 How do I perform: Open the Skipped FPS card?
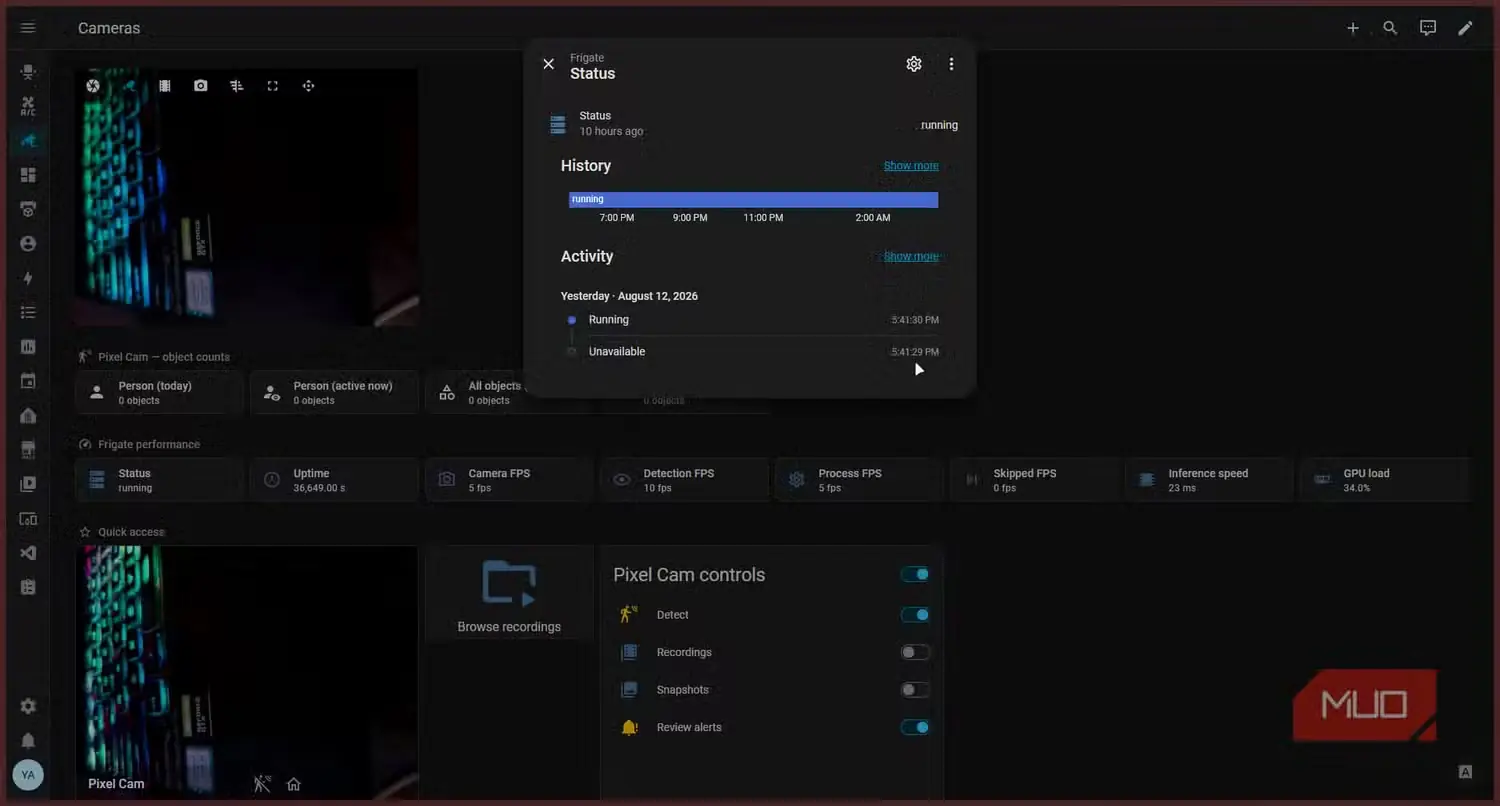(1034, 480)
